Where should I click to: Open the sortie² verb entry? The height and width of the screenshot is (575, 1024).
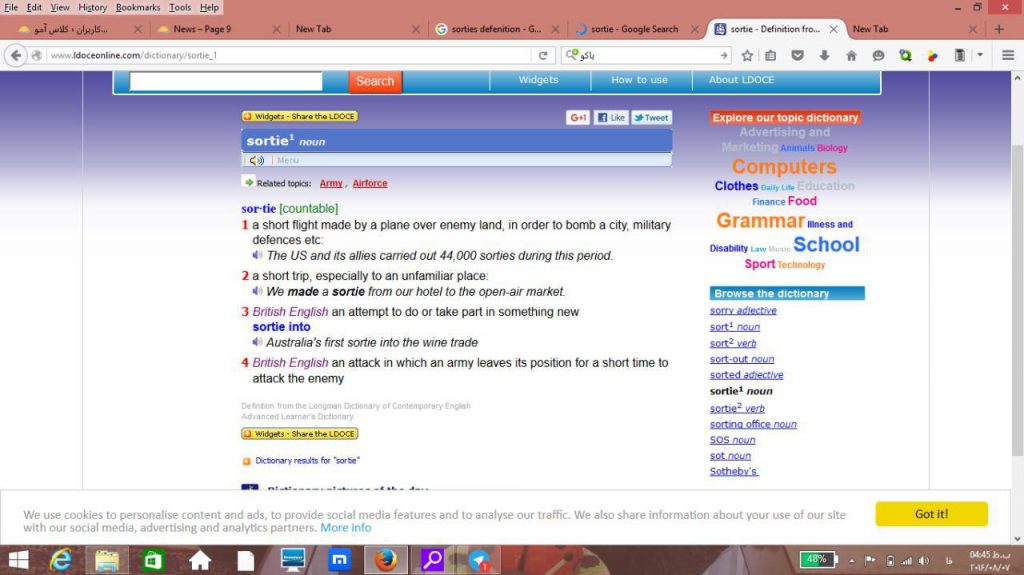click(737, 408)
